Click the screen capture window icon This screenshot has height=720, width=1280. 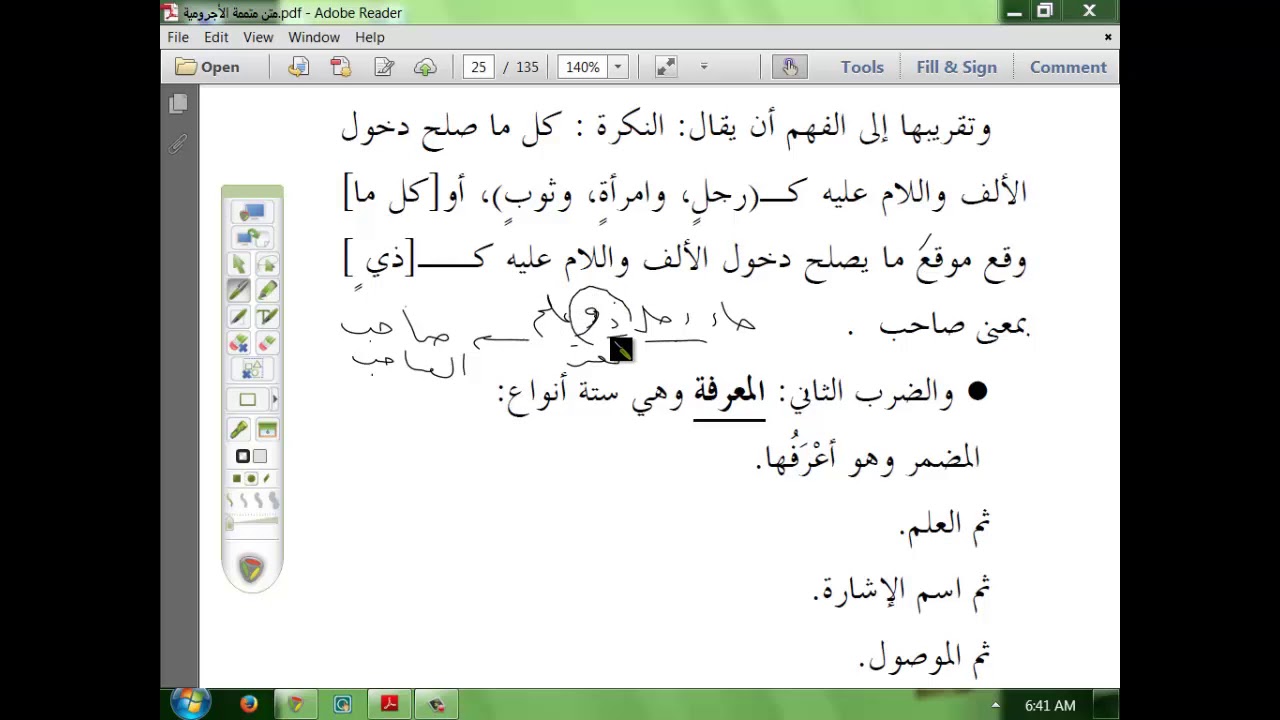[x=266, y=430]
